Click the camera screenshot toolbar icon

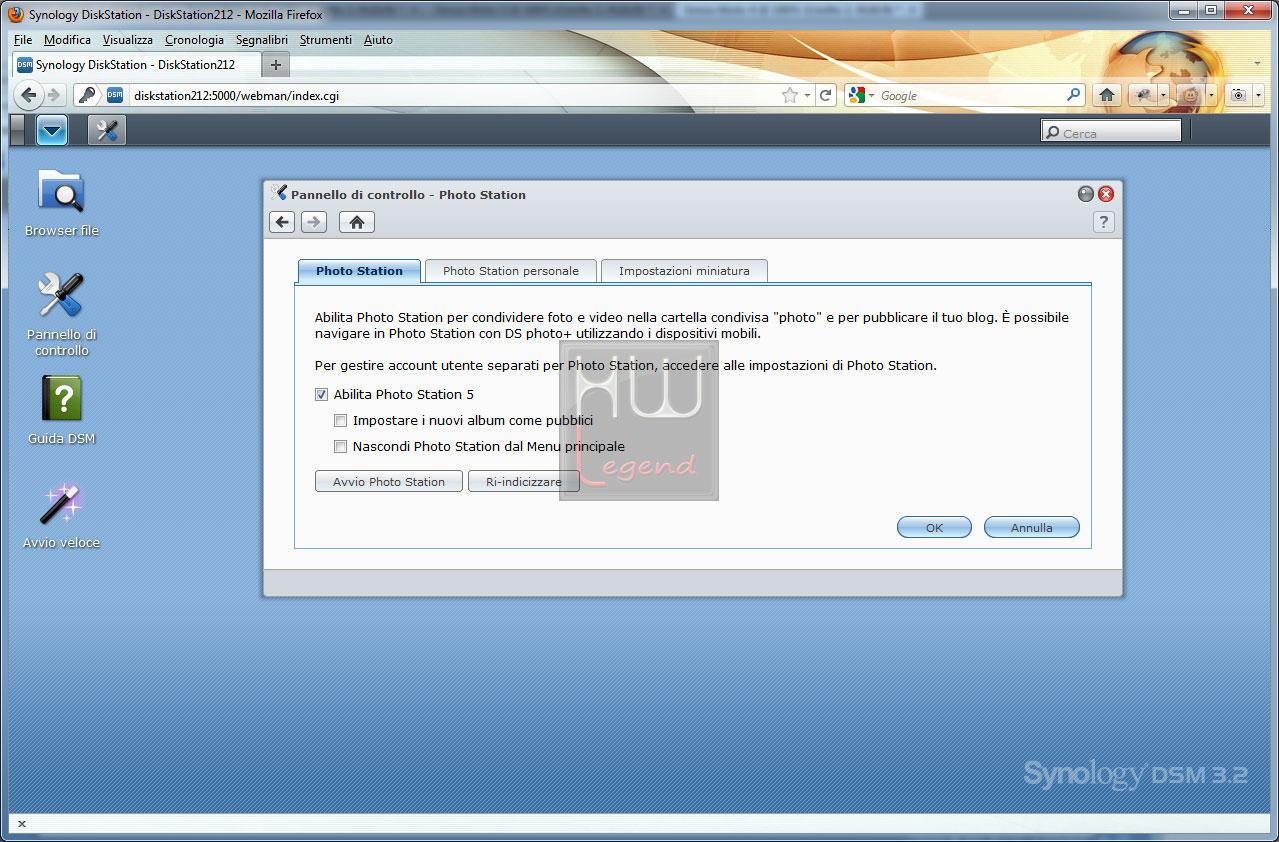click(1239, 95)
